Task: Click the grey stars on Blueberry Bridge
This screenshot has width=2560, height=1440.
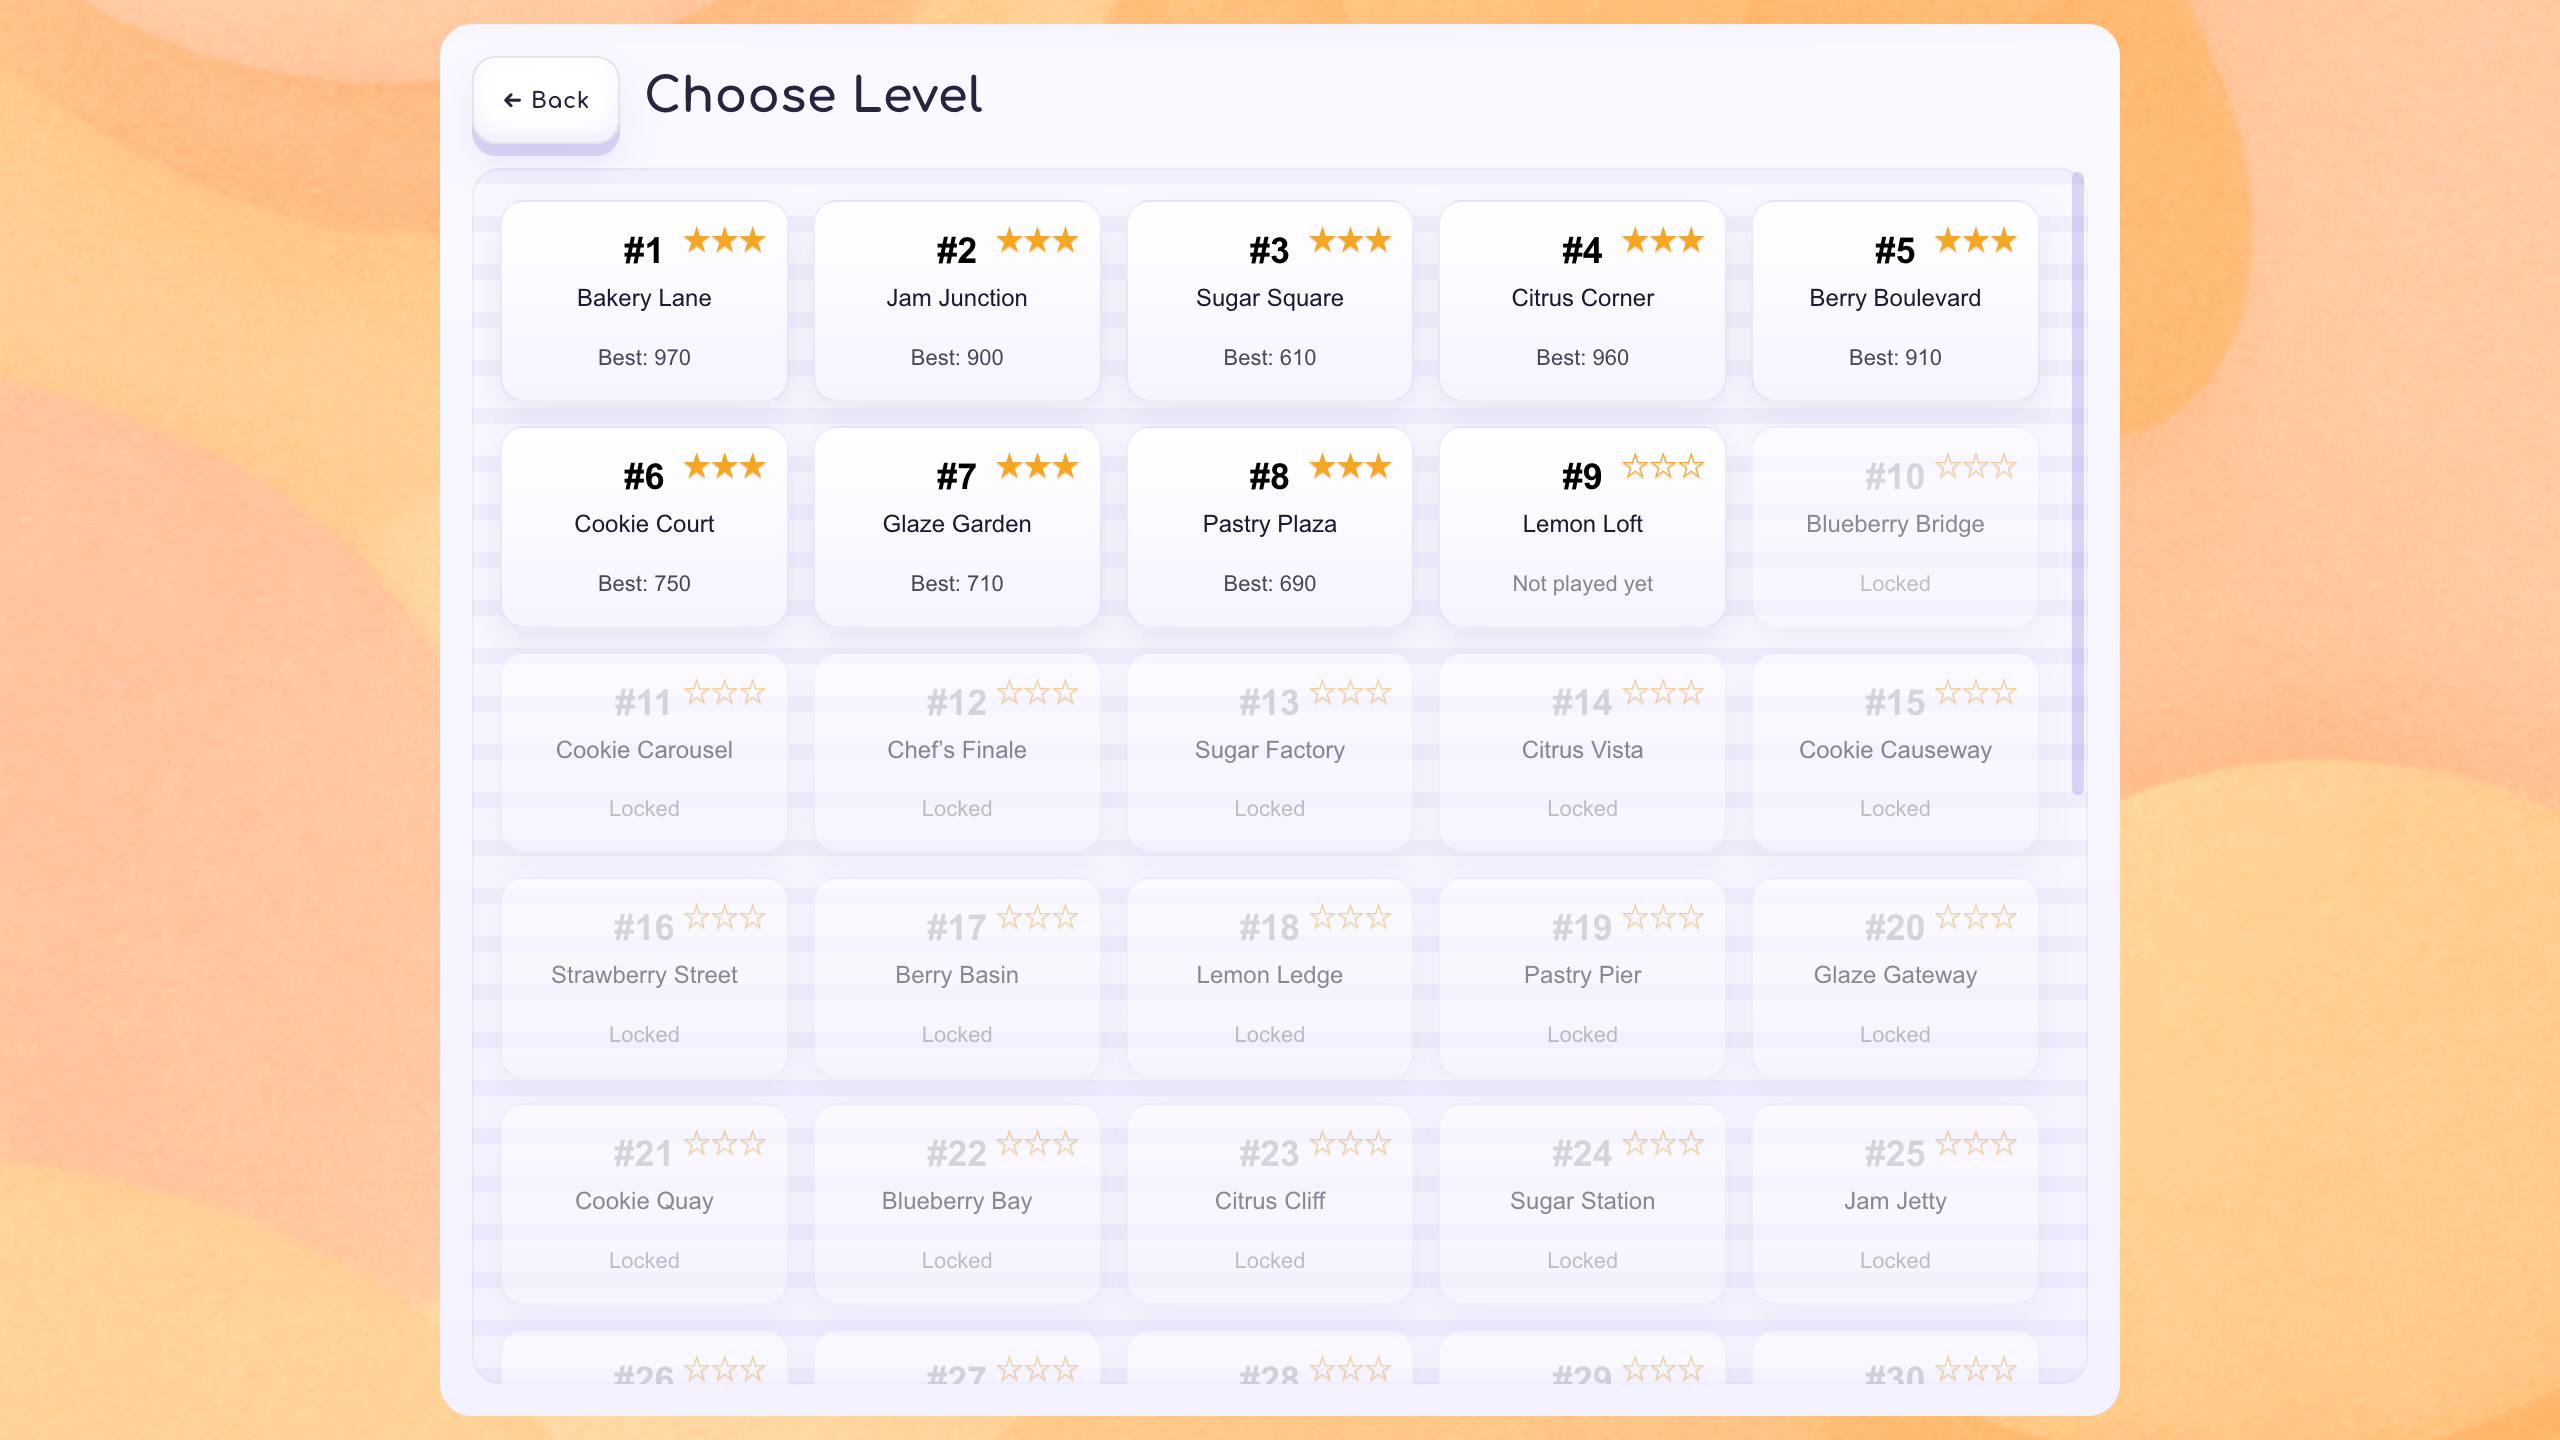Action: 1975,466
